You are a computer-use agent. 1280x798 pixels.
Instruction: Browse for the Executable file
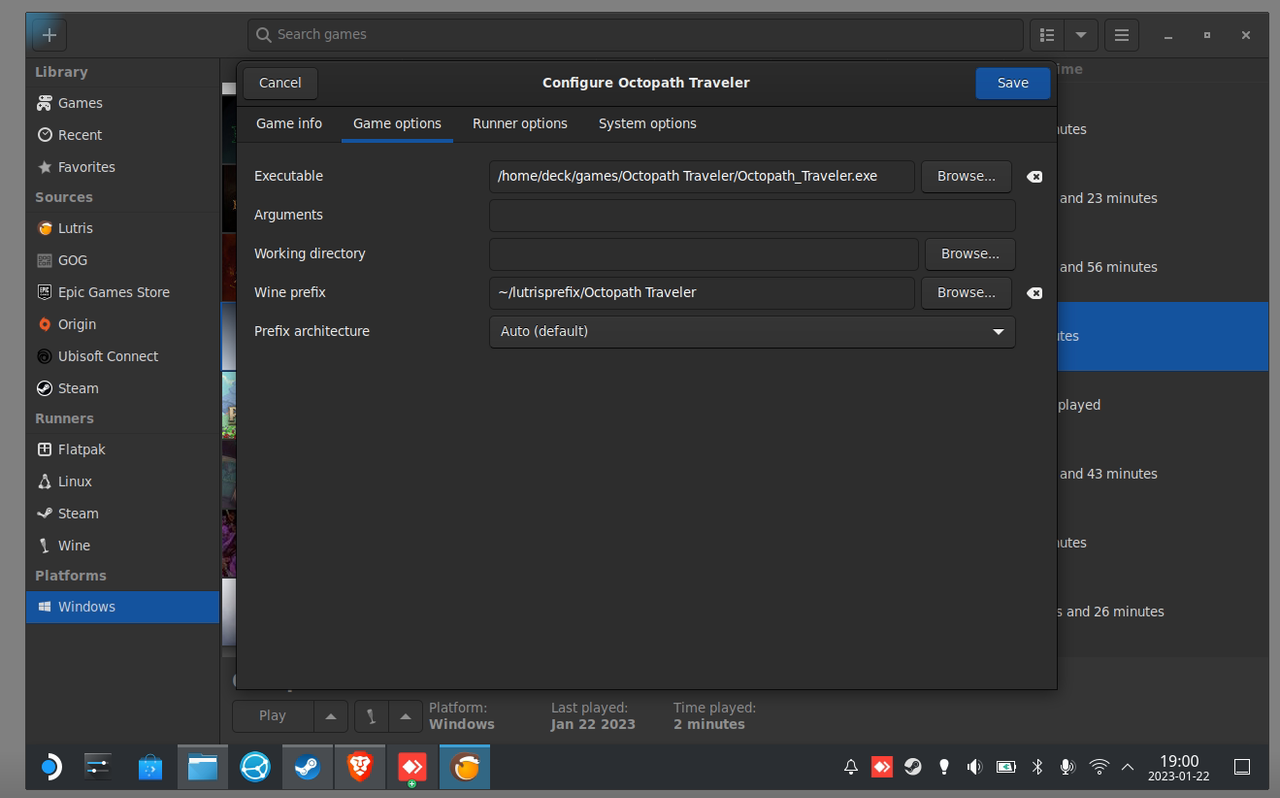click(966, 176)
